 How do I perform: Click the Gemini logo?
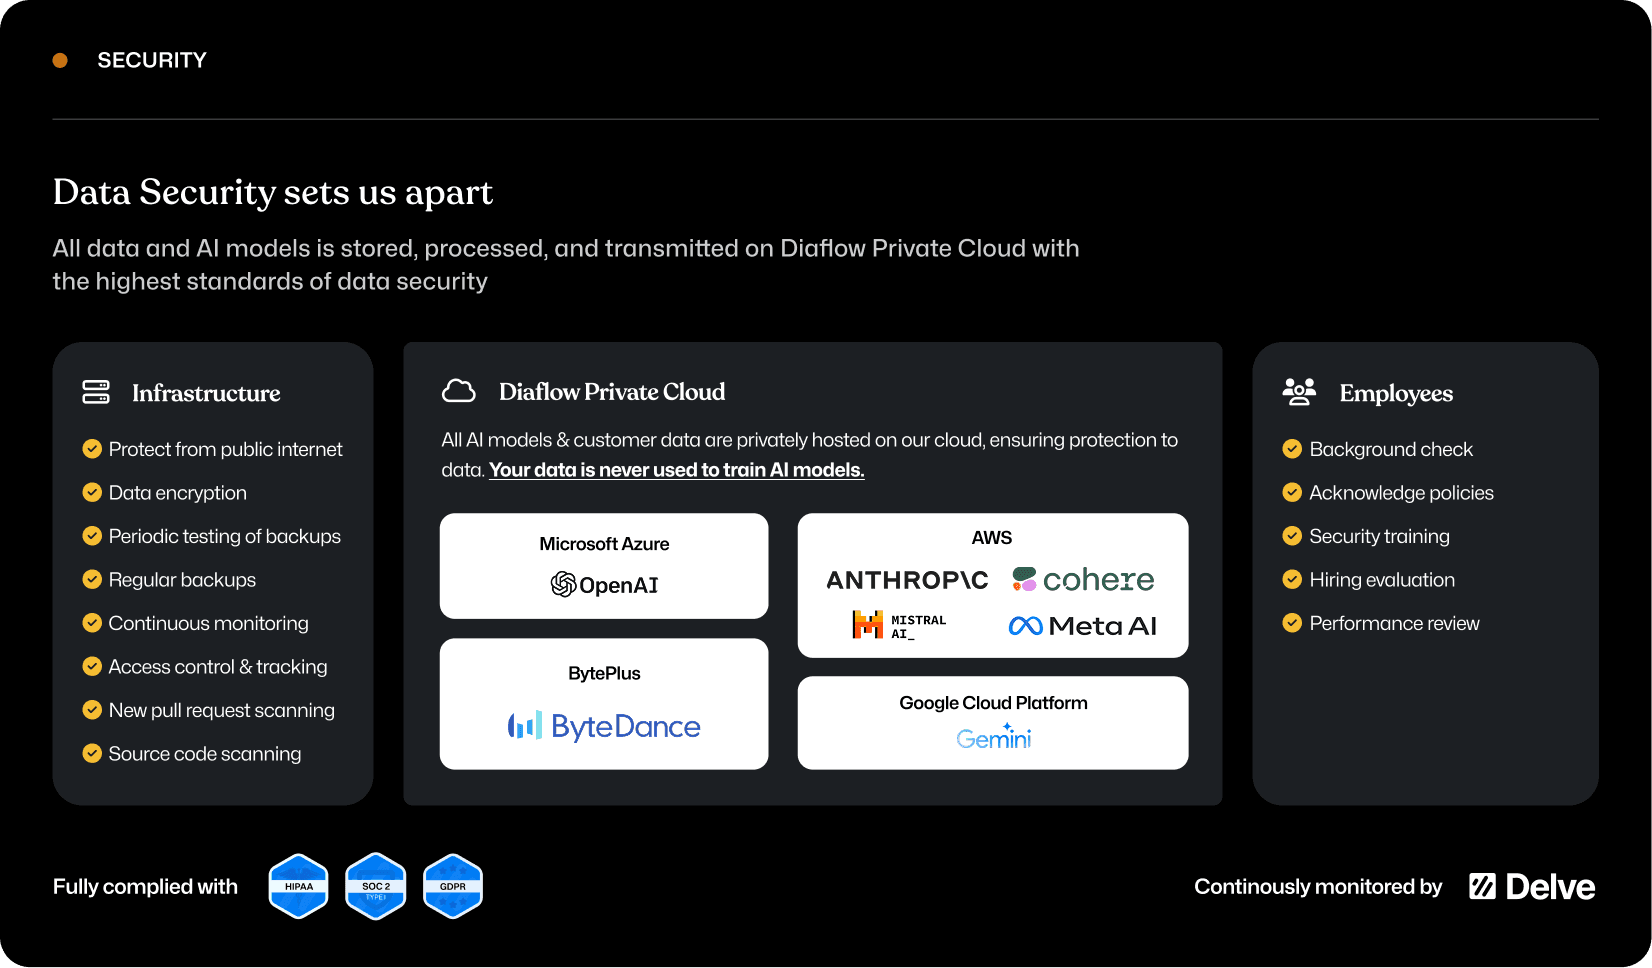coord(993,738)
